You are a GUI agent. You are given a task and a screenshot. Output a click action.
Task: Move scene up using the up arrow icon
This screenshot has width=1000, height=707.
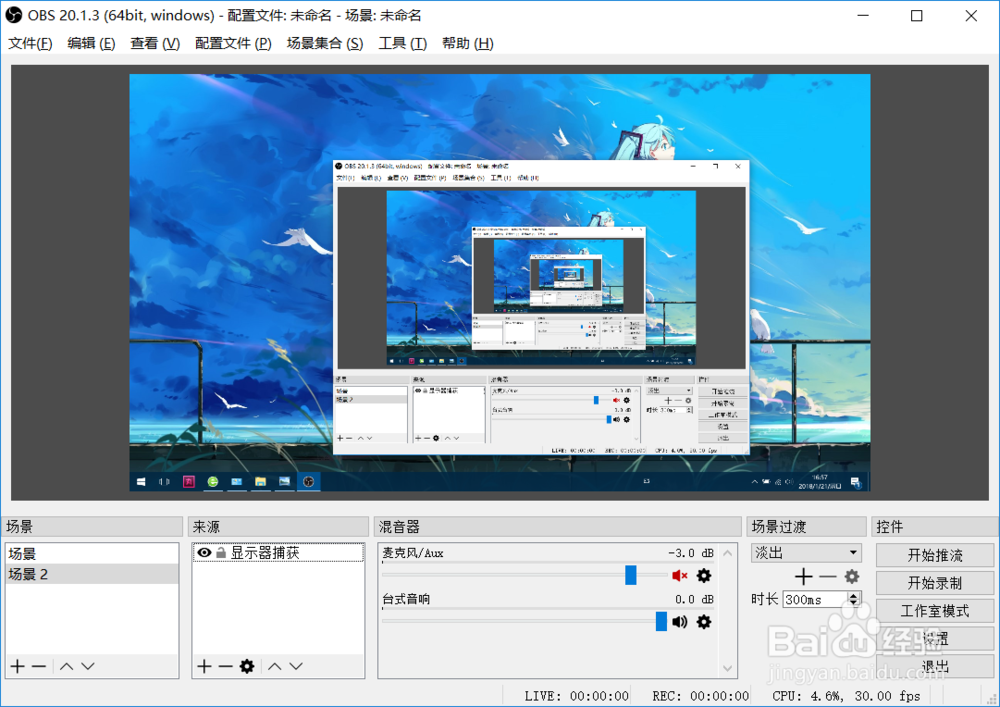click(65, 666)
